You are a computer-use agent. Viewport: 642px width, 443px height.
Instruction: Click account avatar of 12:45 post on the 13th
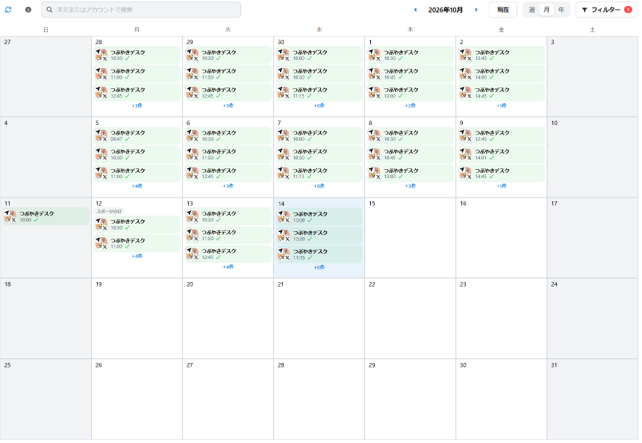pos(192,254)
